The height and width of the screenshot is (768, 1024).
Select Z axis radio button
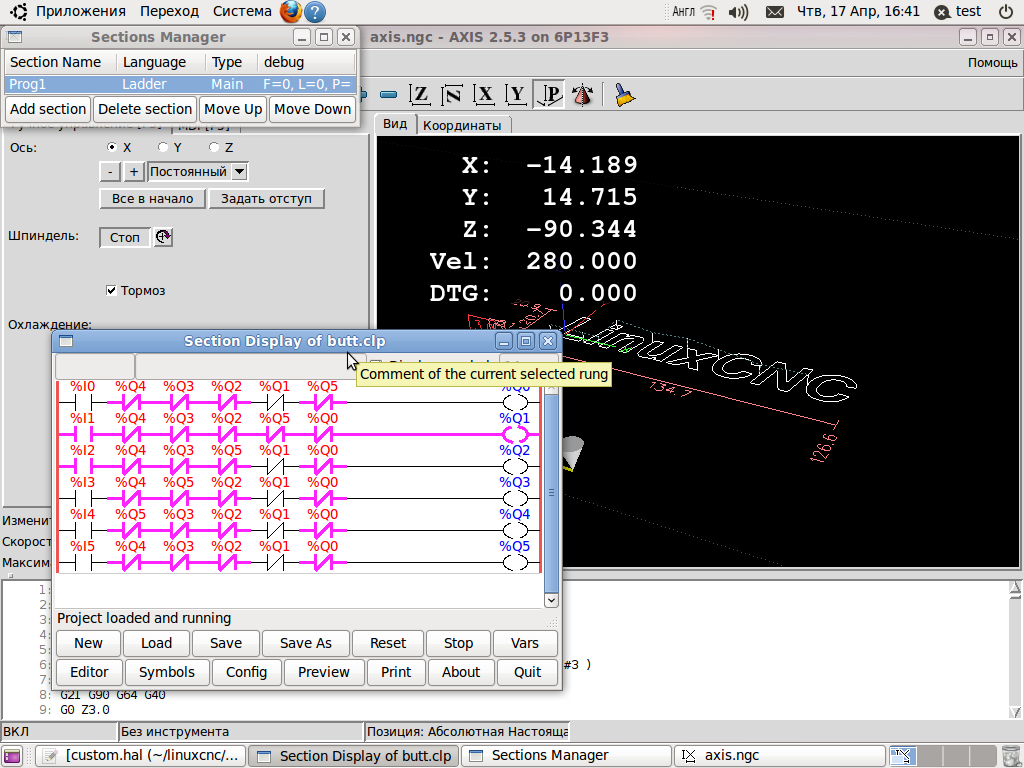click(x=214, y=147)
